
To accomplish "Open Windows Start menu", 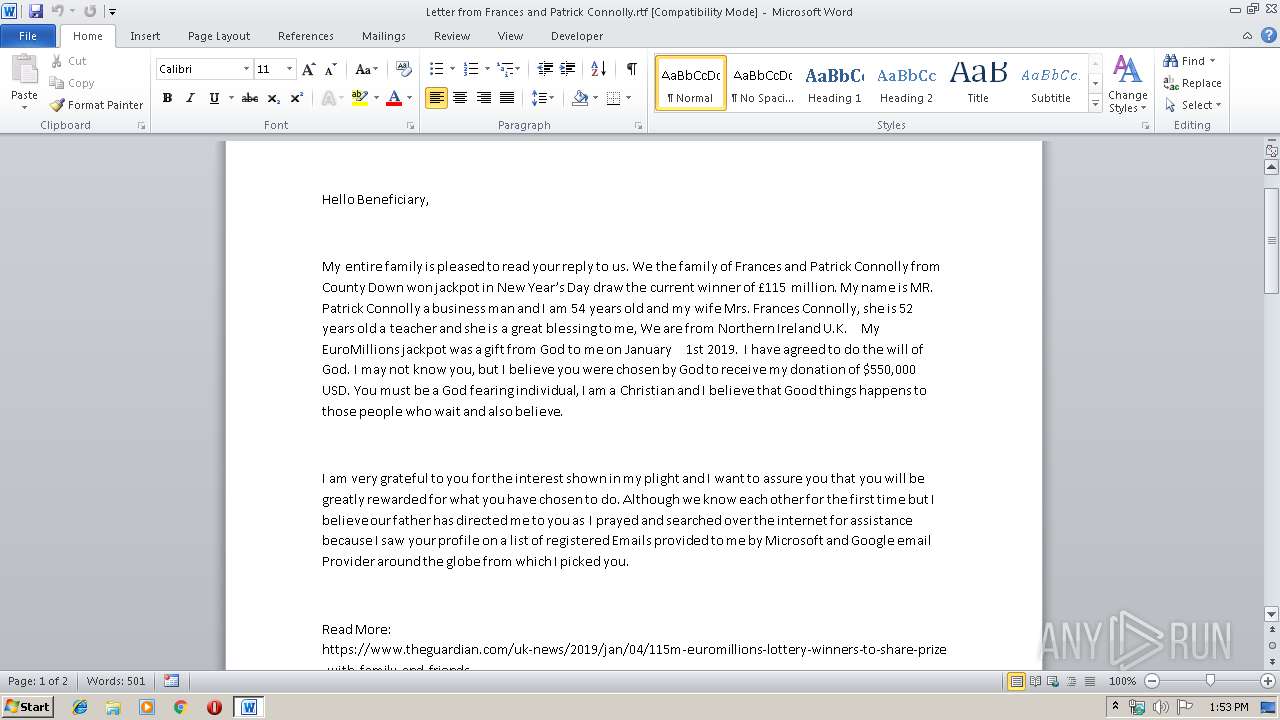I will point(27,706).
